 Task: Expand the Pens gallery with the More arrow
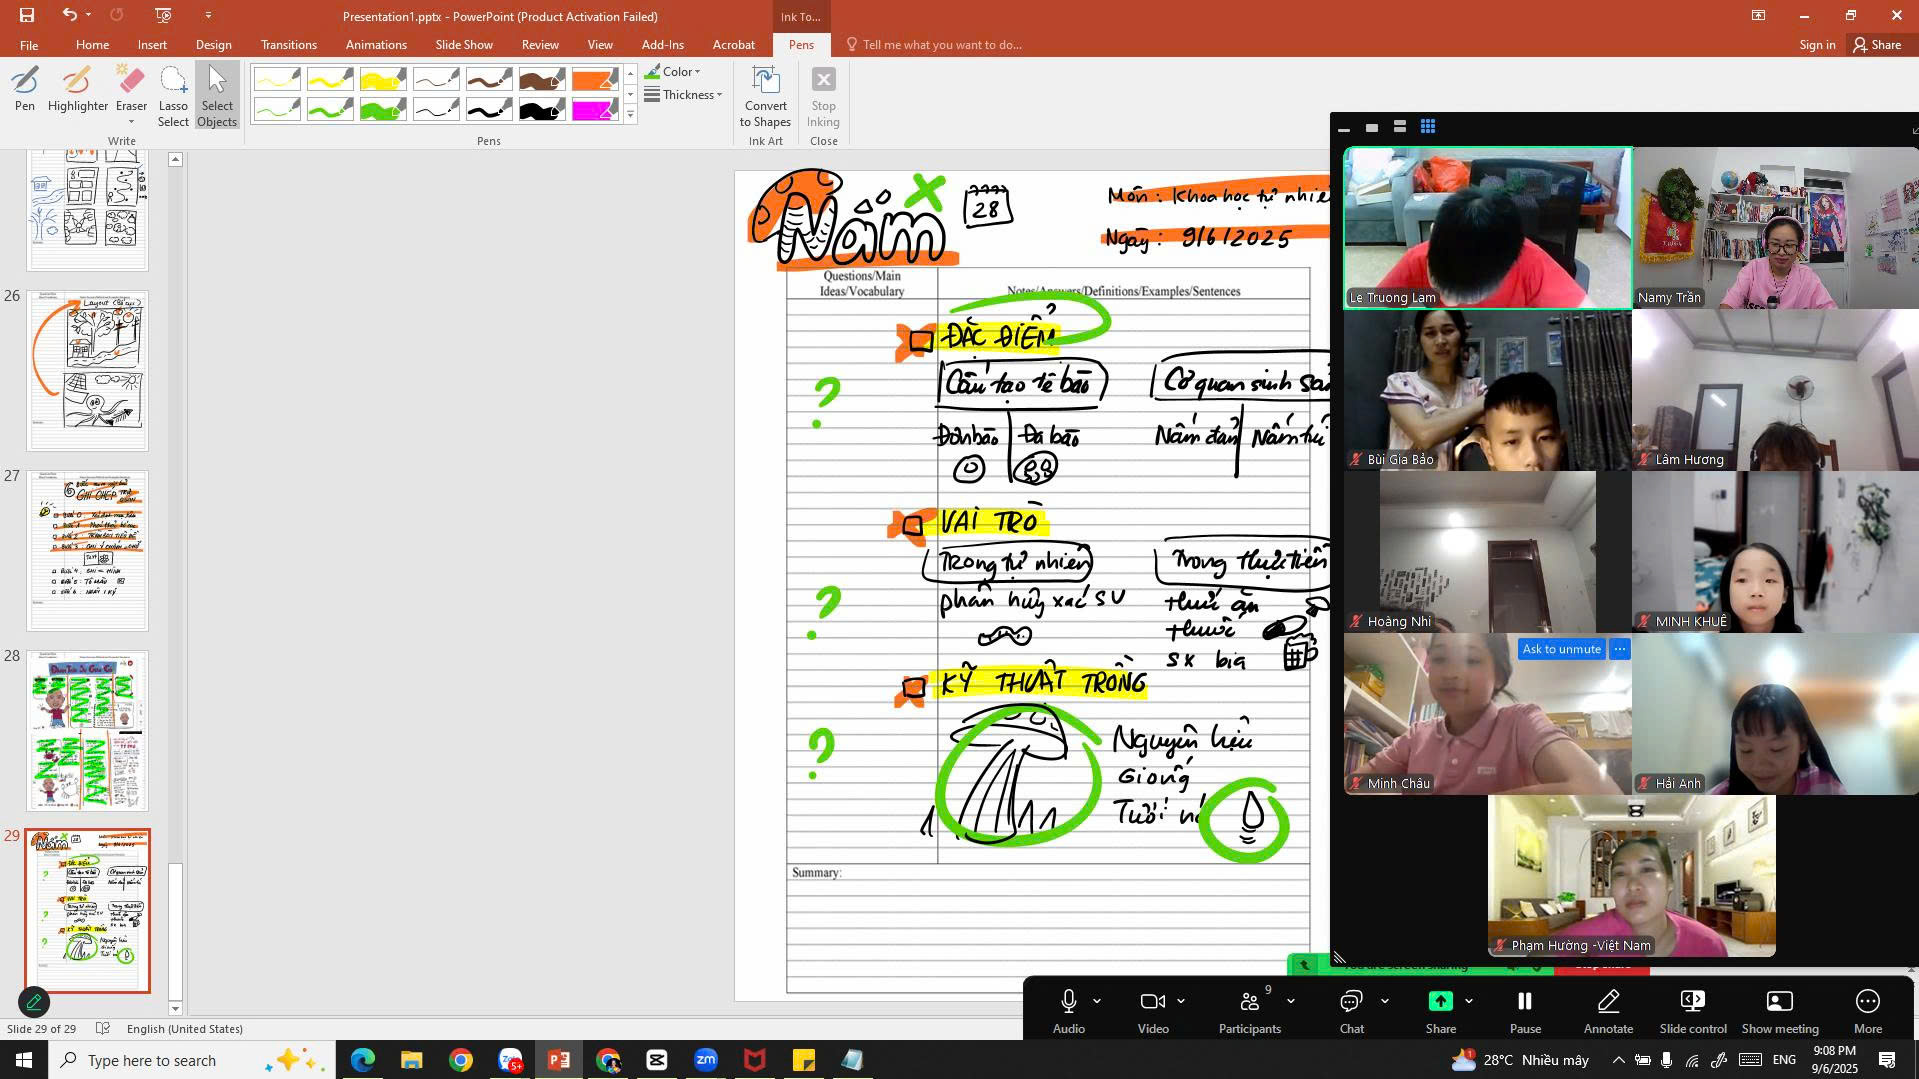[630, 115]
